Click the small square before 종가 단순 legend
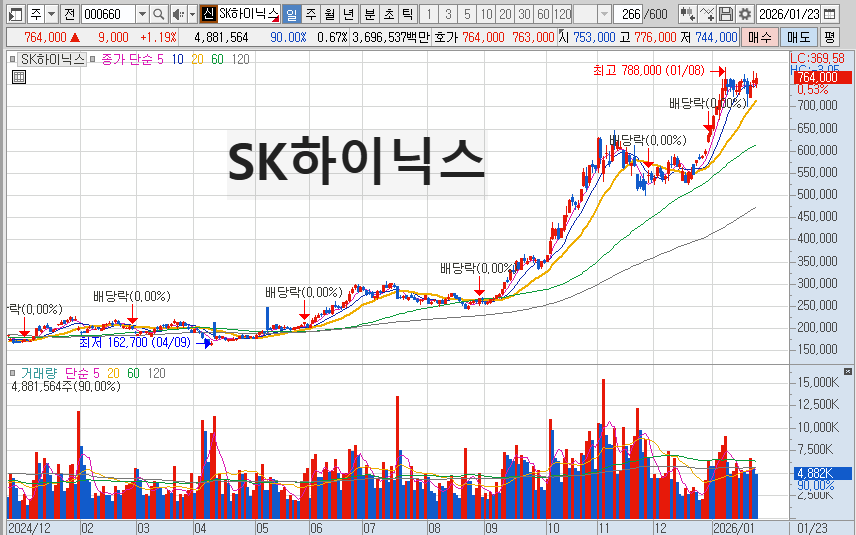The height and width of the screenshot is (535, 856). pyautogui.click(x=93, y=59)
